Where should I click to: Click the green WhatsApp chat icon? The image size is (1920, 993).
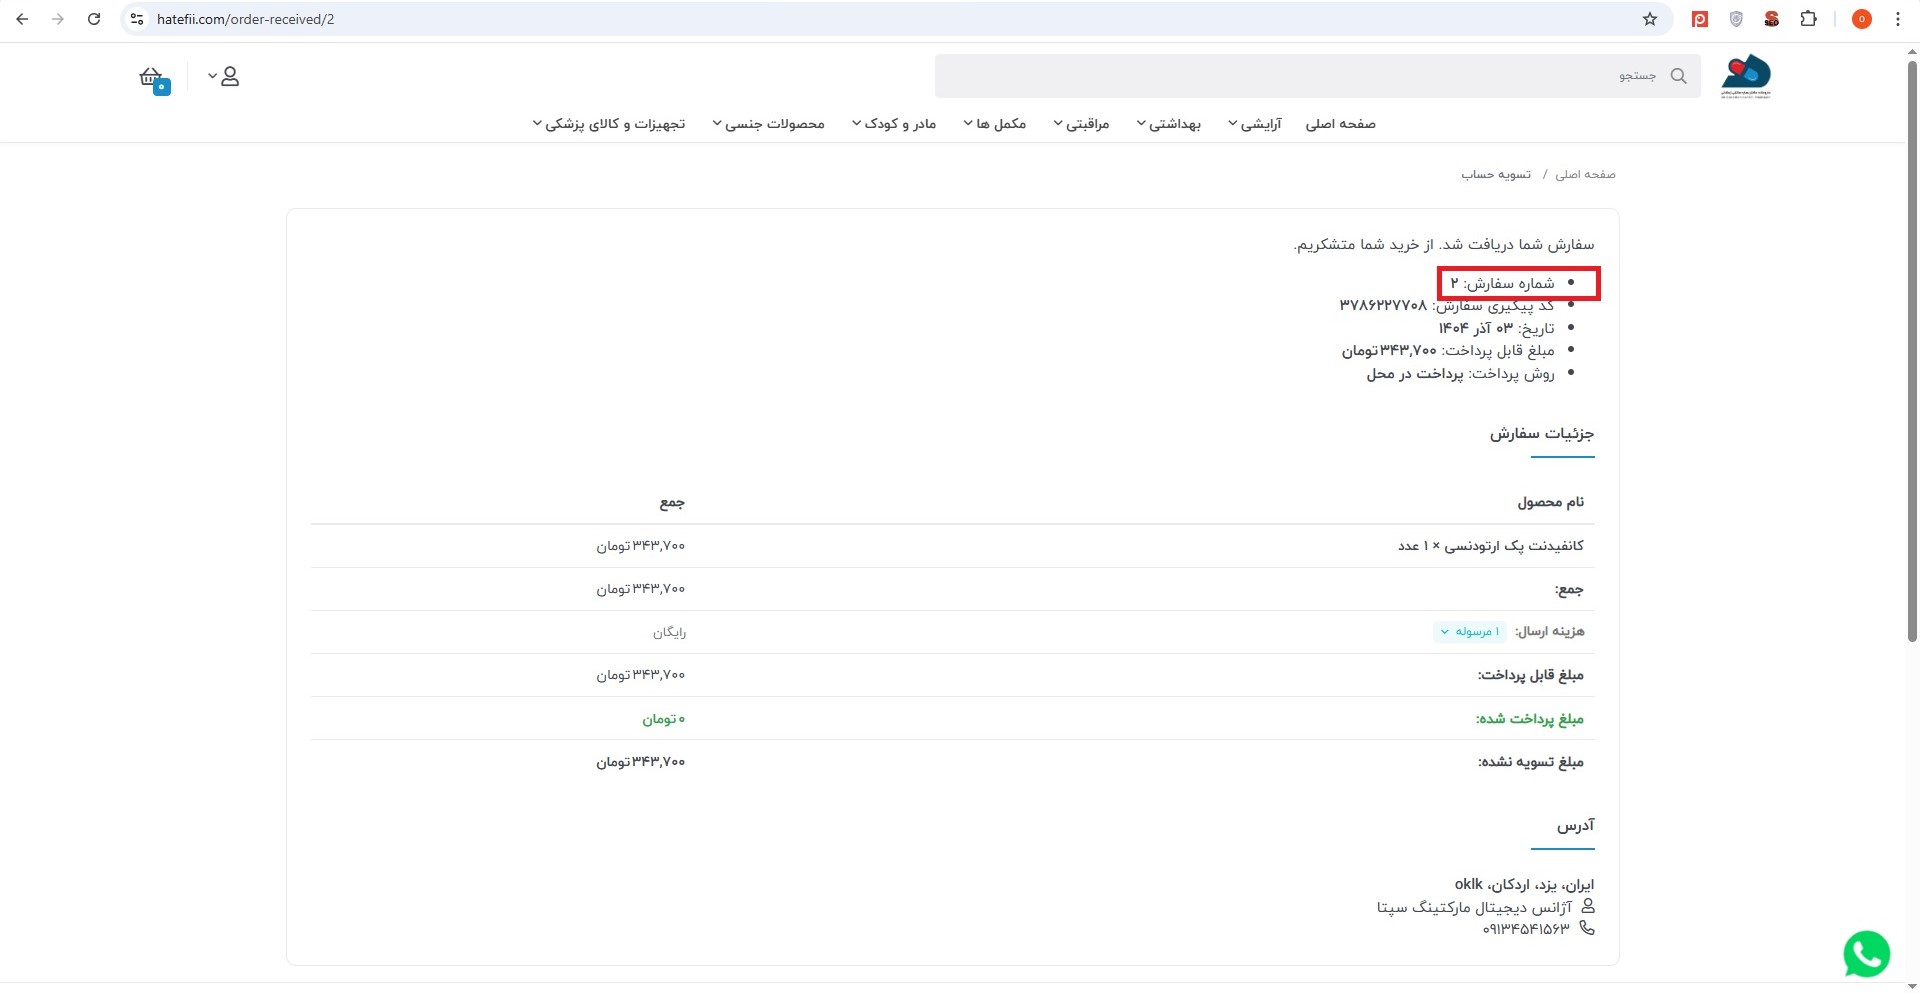click(1866, 953)
